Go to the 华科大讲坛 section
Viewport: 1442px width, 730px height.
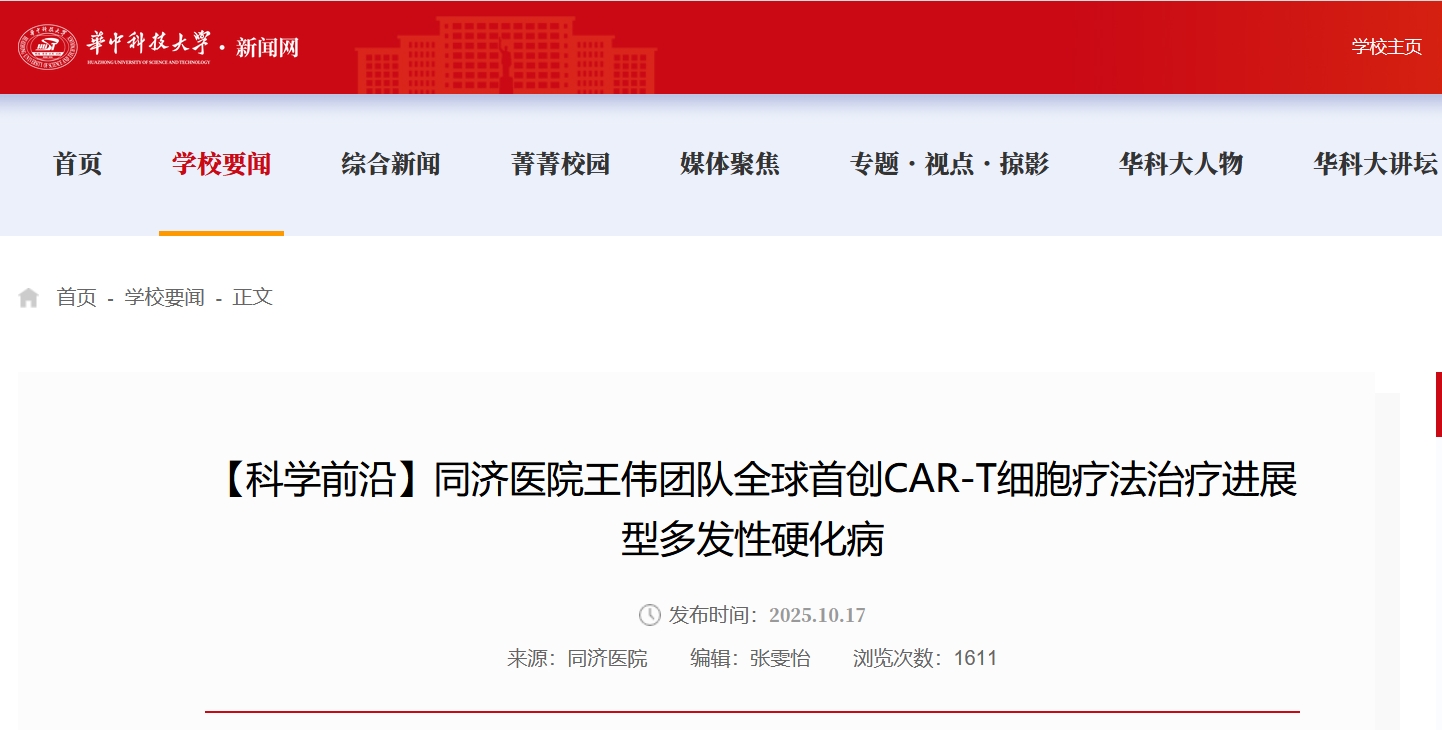(x=1375, y=164)
